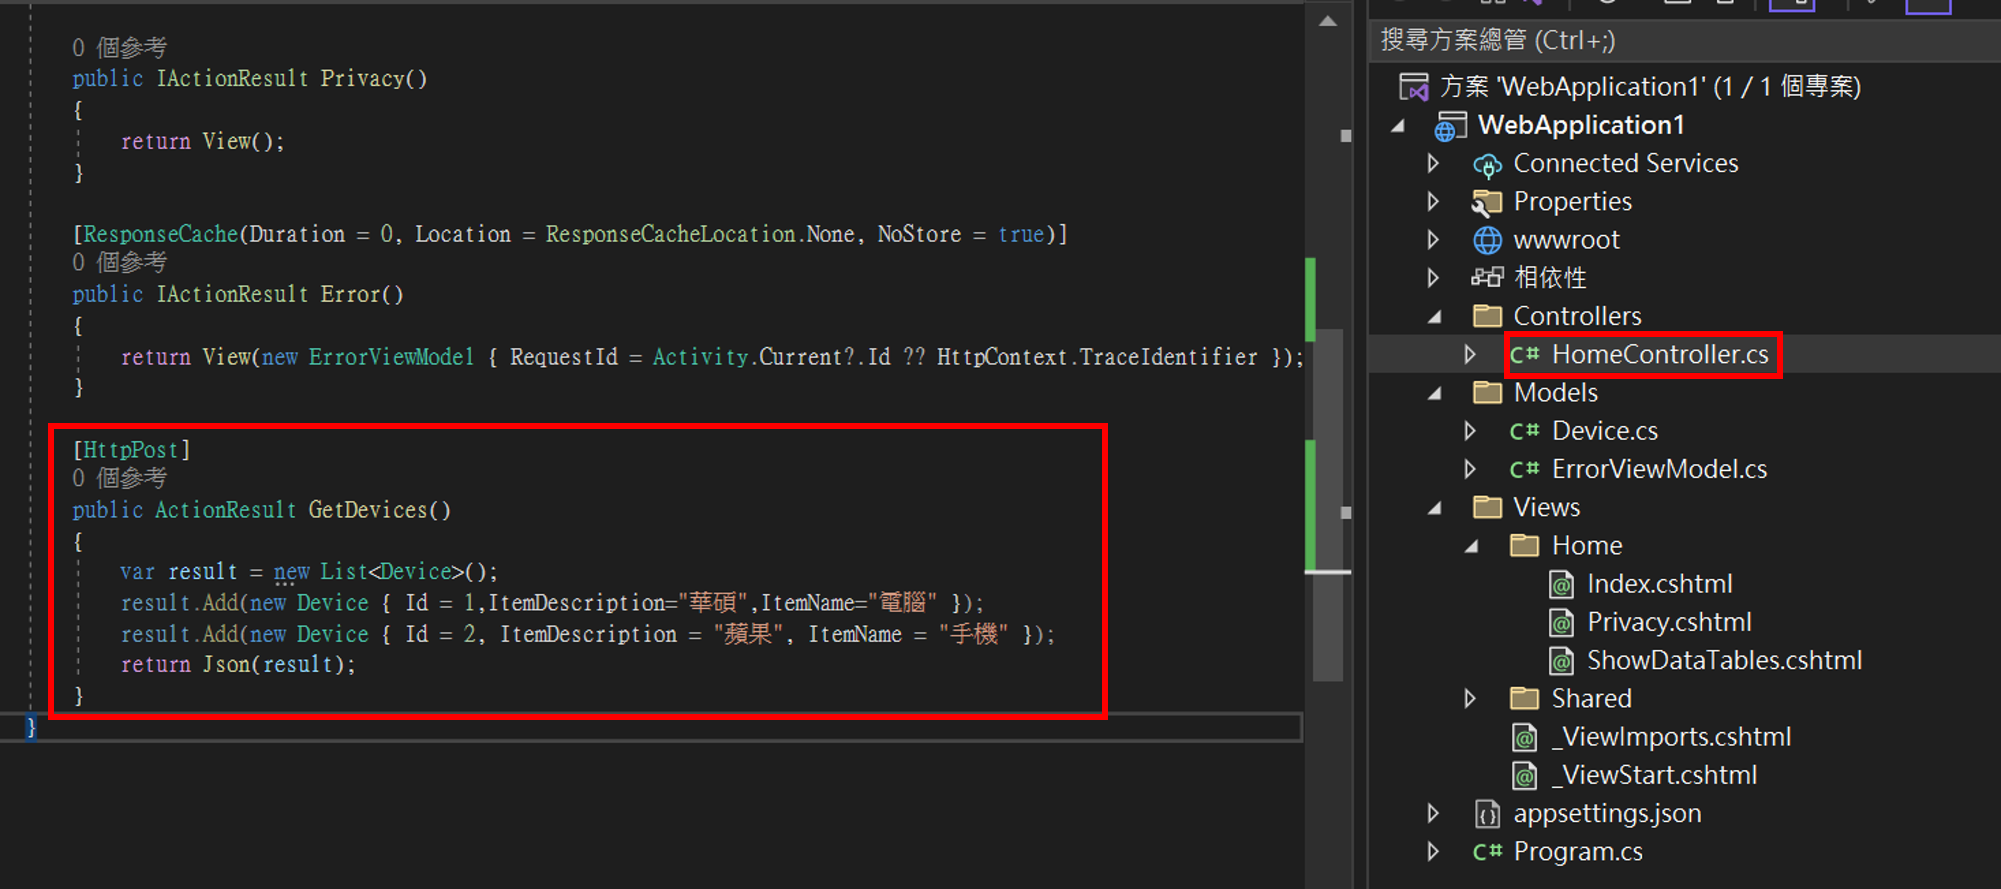Collapse the Controllers folder

pyautogui.click(x=1435, y=316)
